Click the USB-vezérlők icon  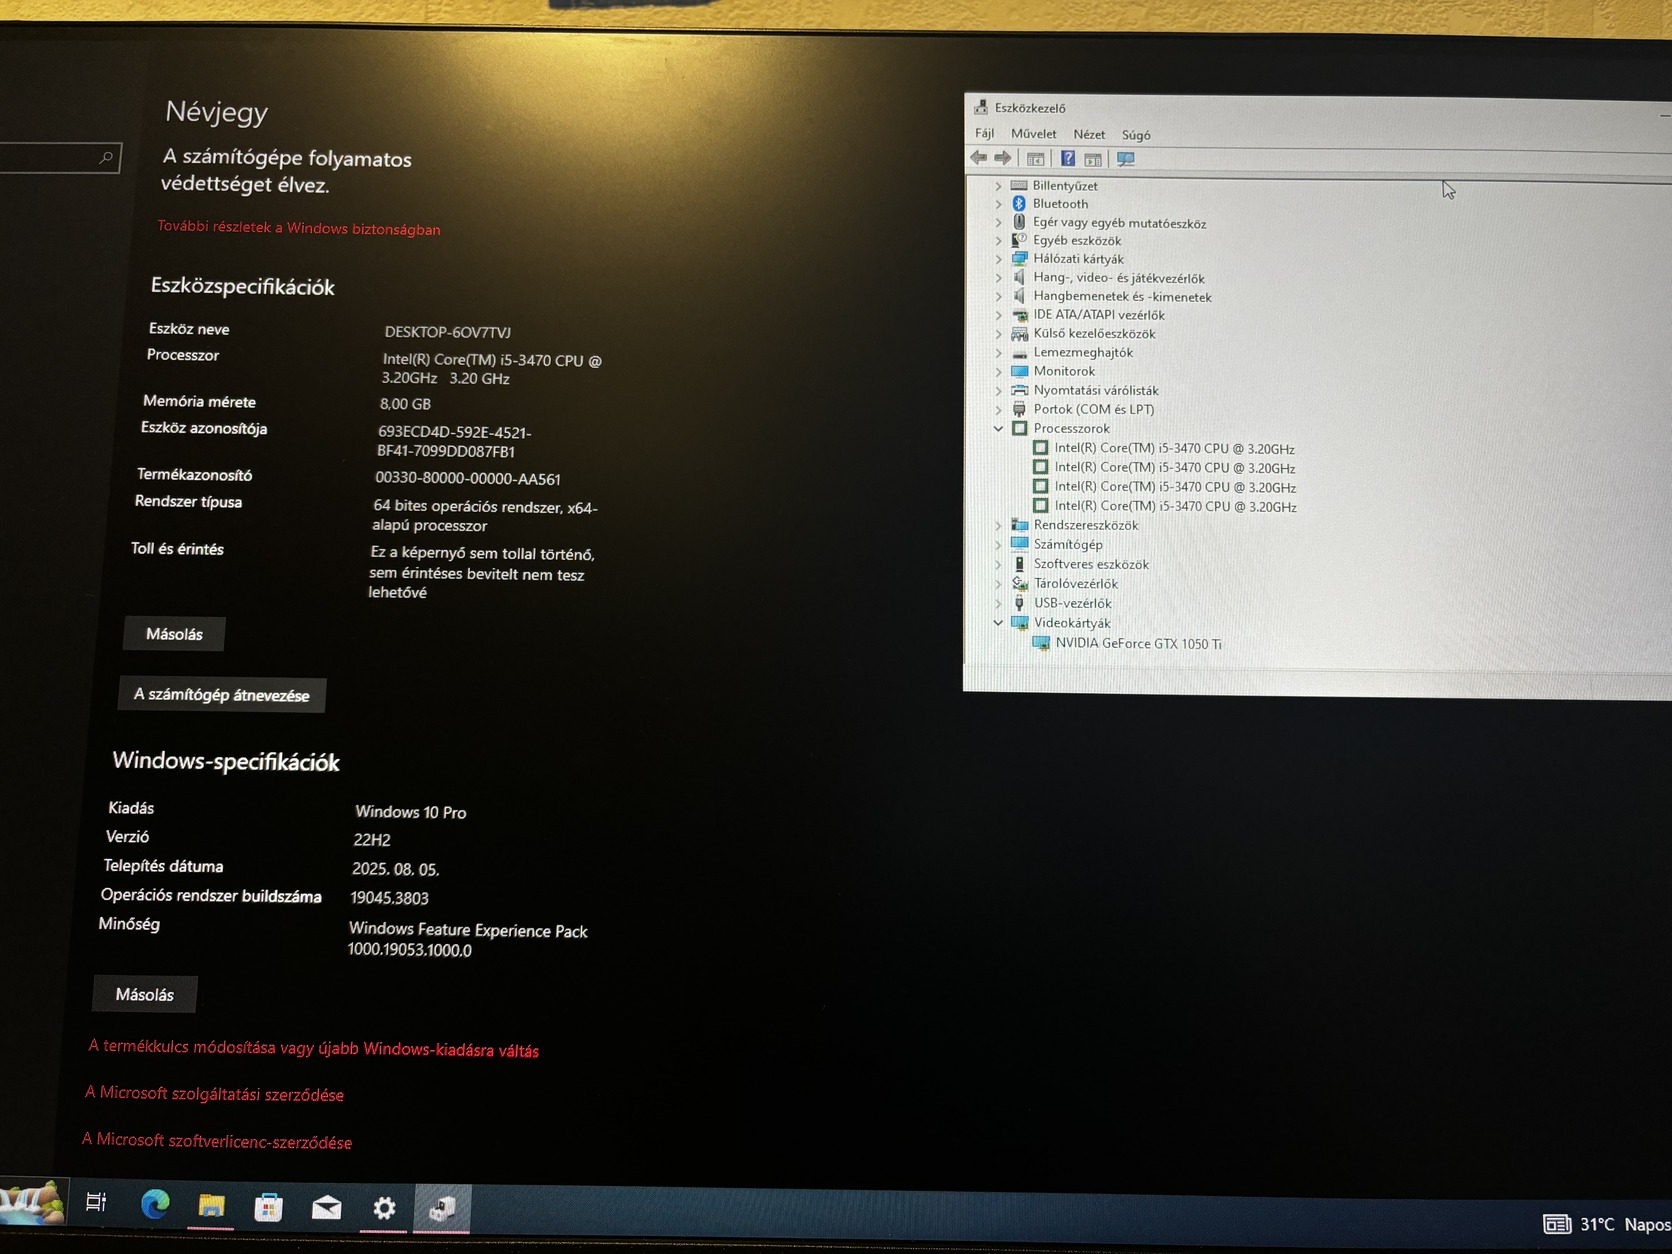(x=1020, y=603)
